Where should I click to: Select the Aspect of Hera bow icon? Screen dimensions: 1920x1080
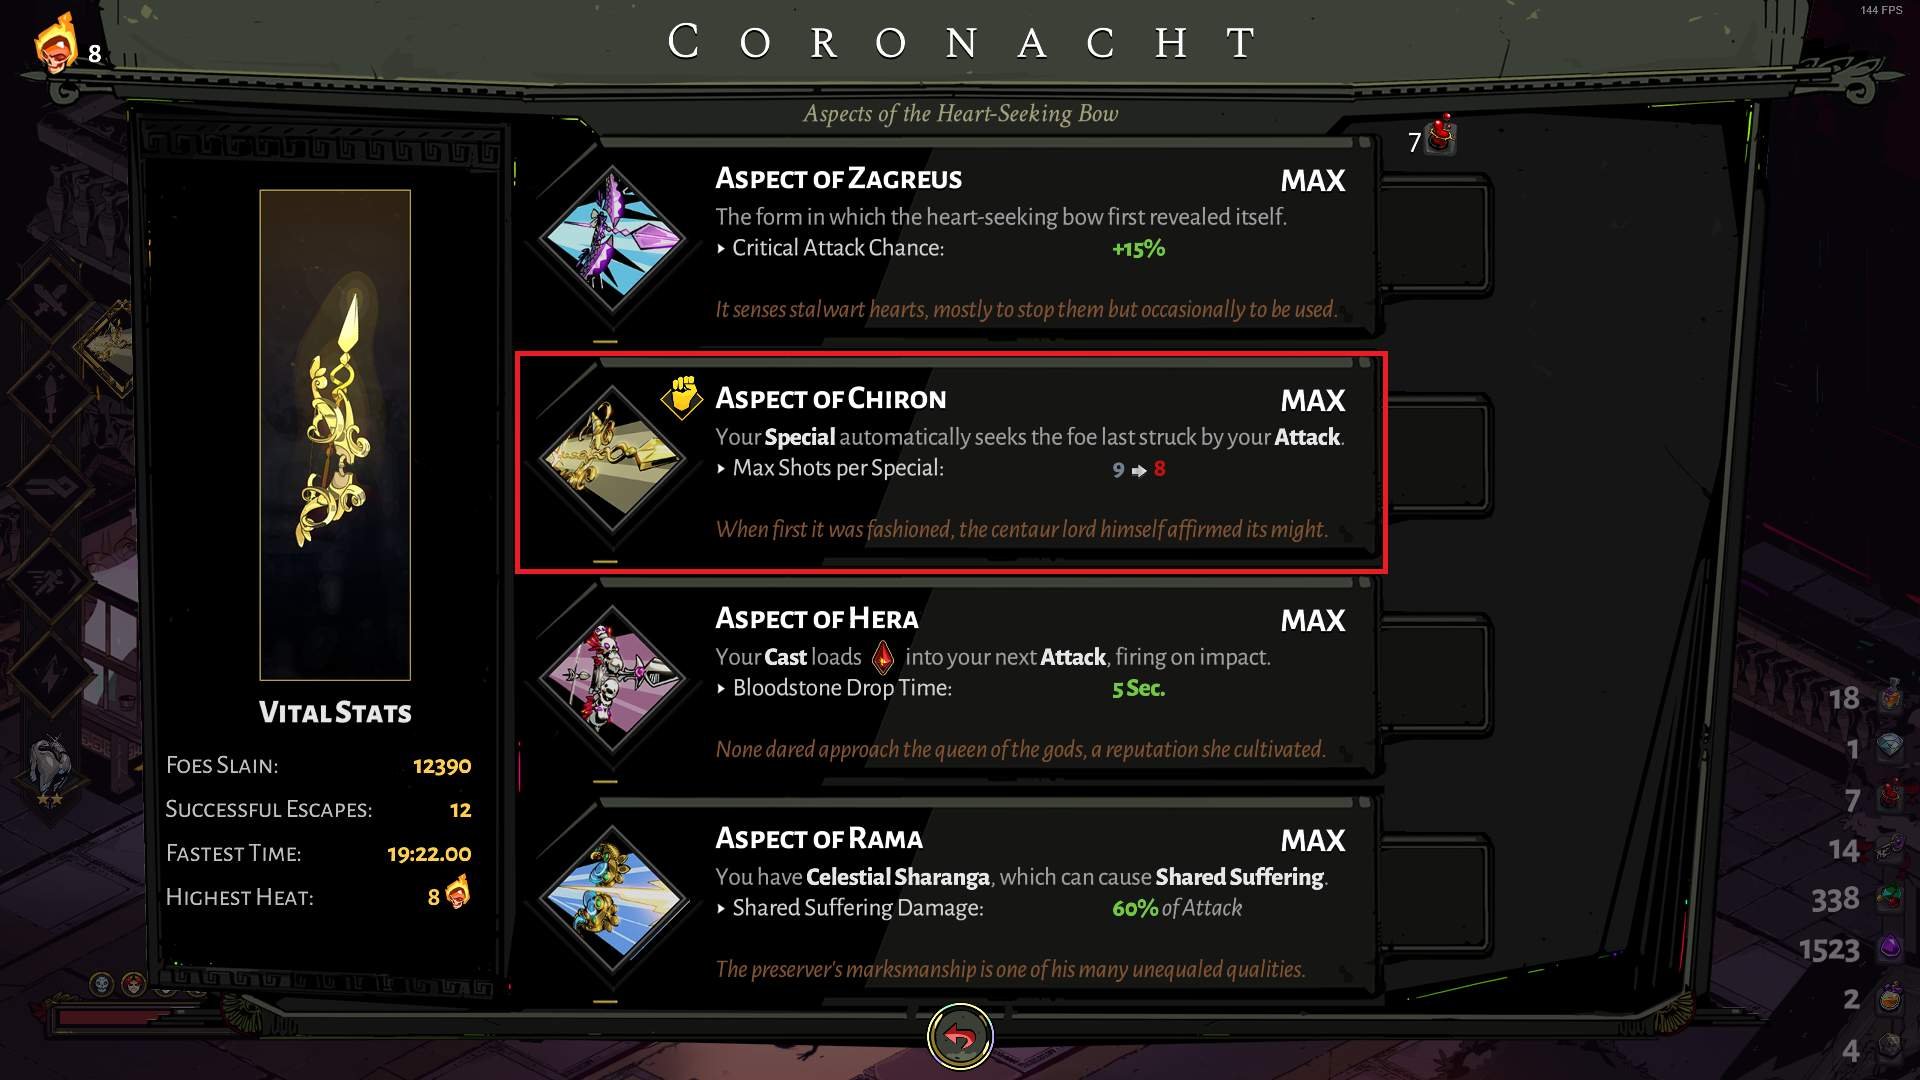pos(612,679)
